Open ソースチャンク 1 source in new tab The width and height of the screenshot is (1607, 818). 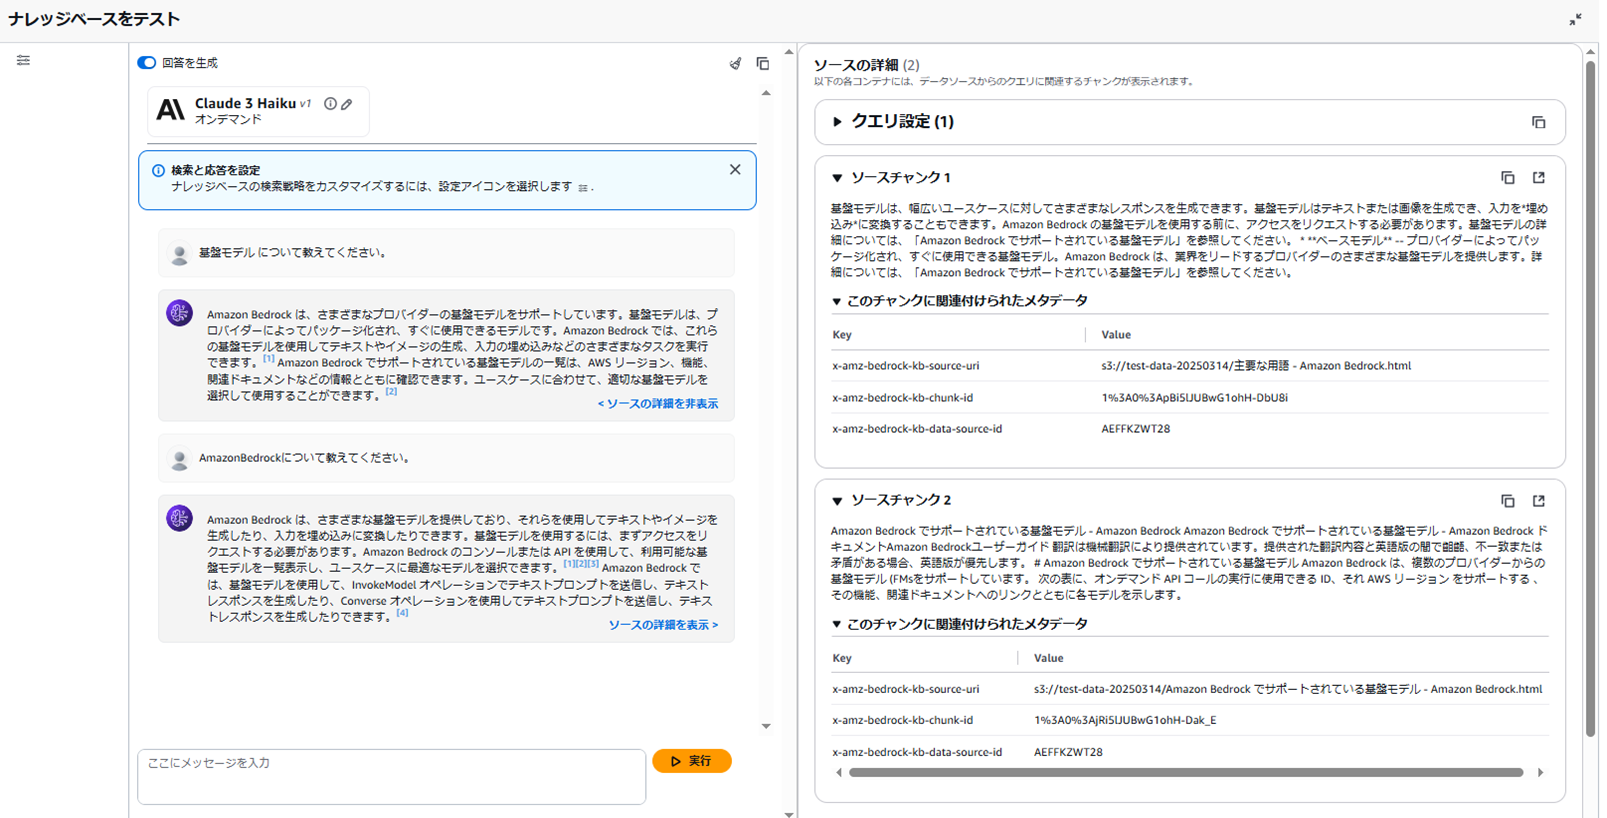pyautogui.click(x=1538, y=178)
